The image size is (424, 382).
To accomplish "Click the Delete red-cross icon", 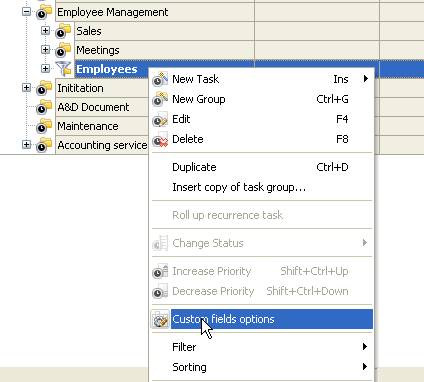I will [x=160, y=139].
